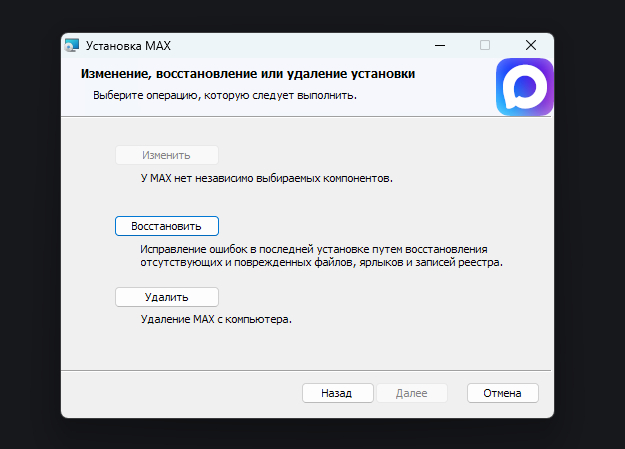
Task: Close the installer with the X icon
Action: pyautogui.click(x=531, y=46)
